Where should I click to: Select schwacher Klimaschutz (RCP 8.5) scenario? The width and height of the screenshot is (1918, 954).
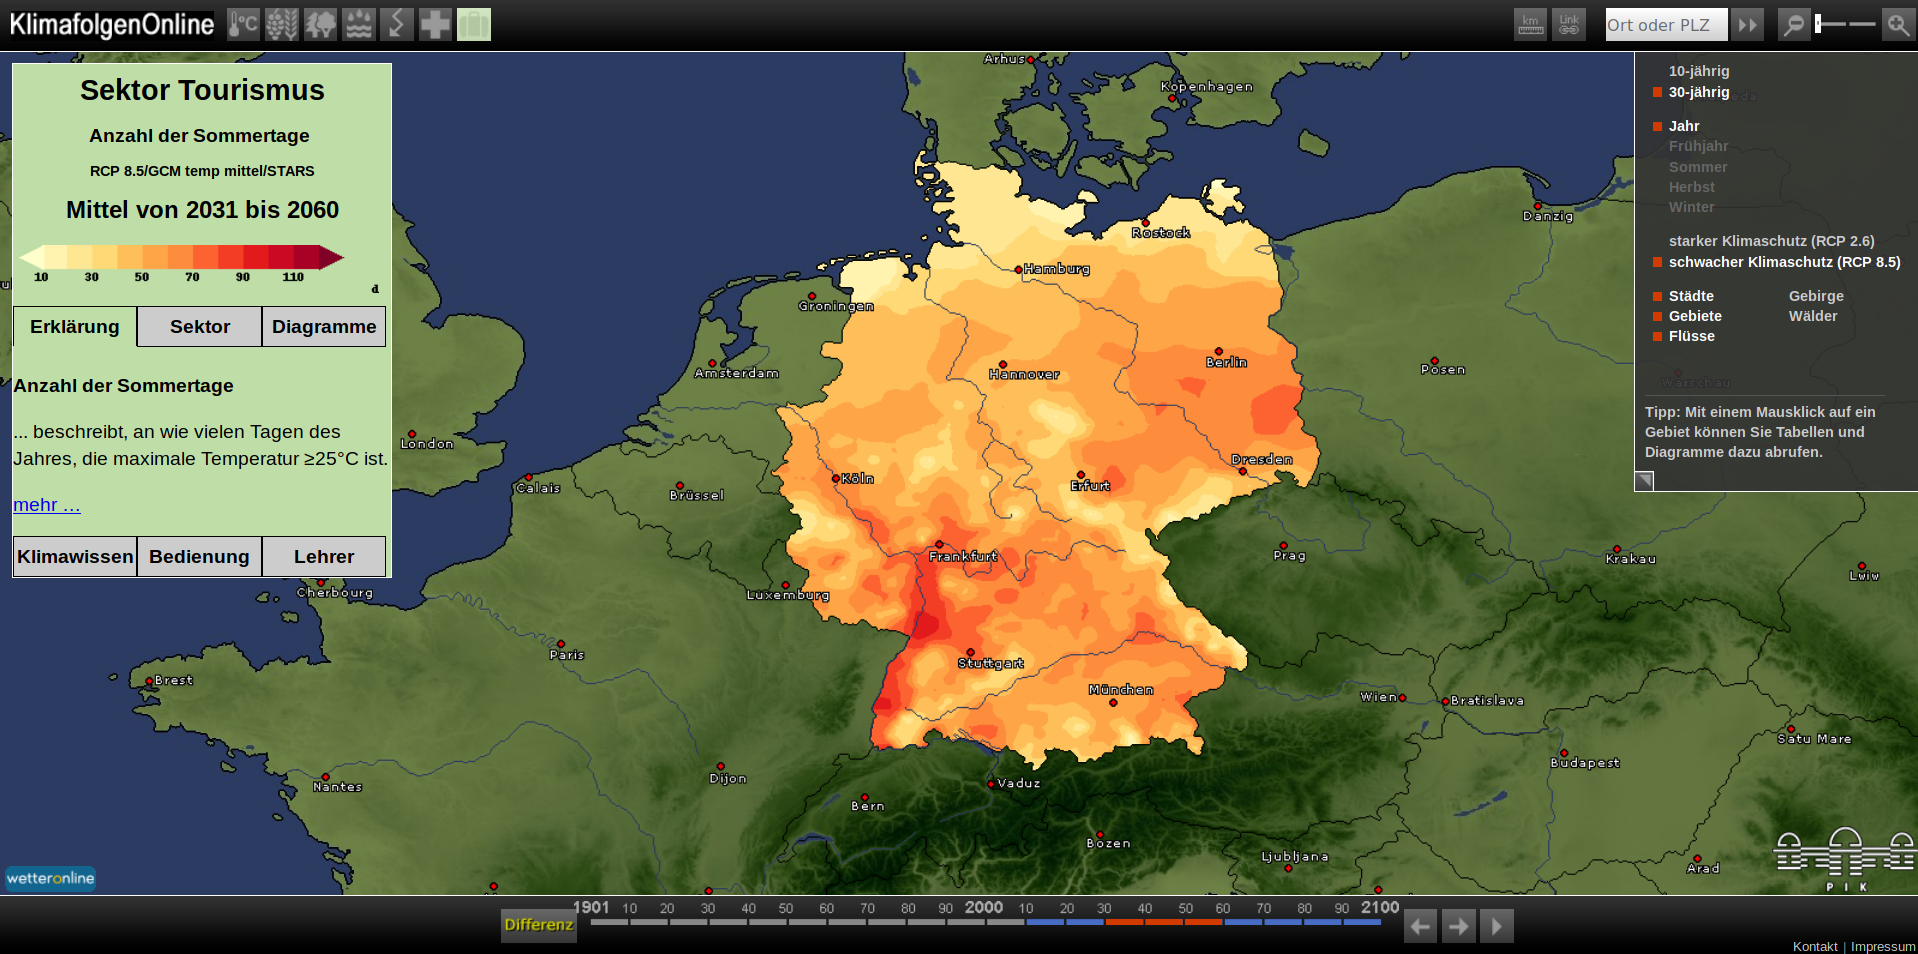(1784, 262)
